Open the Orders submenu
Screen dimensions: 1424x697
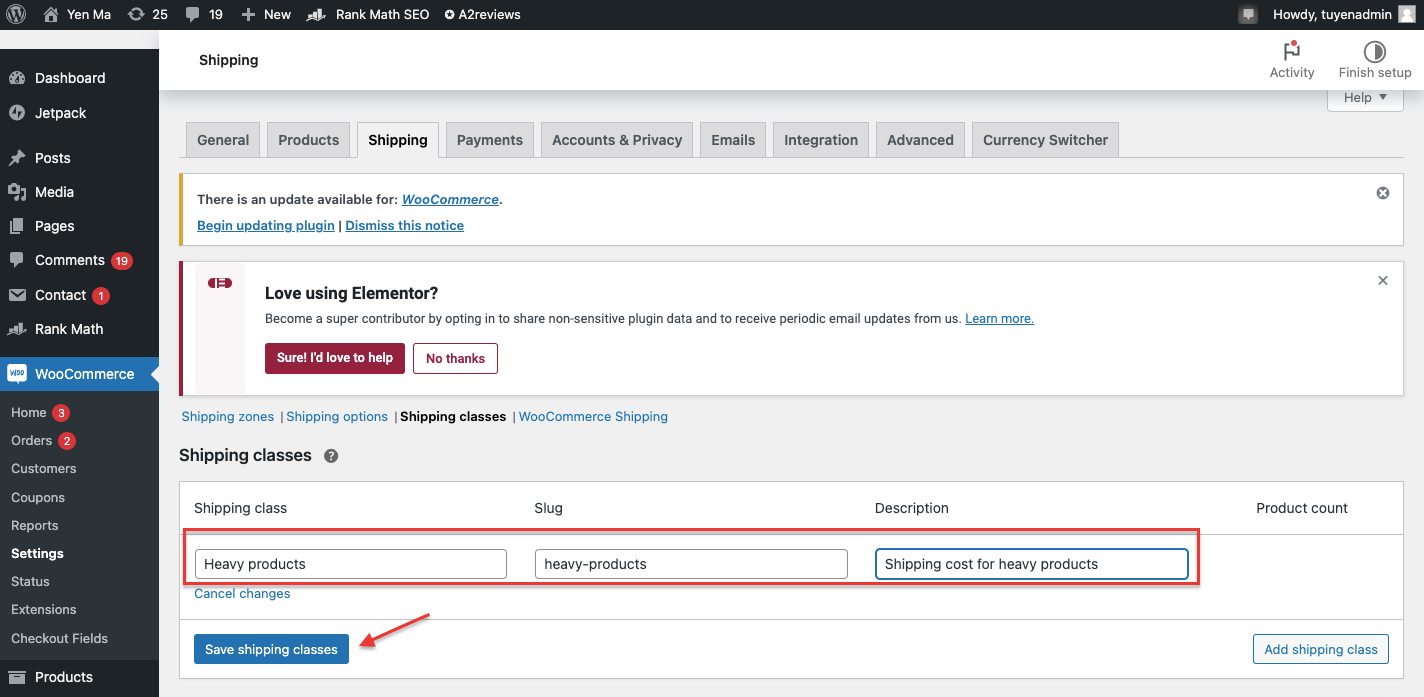[31, 440]
